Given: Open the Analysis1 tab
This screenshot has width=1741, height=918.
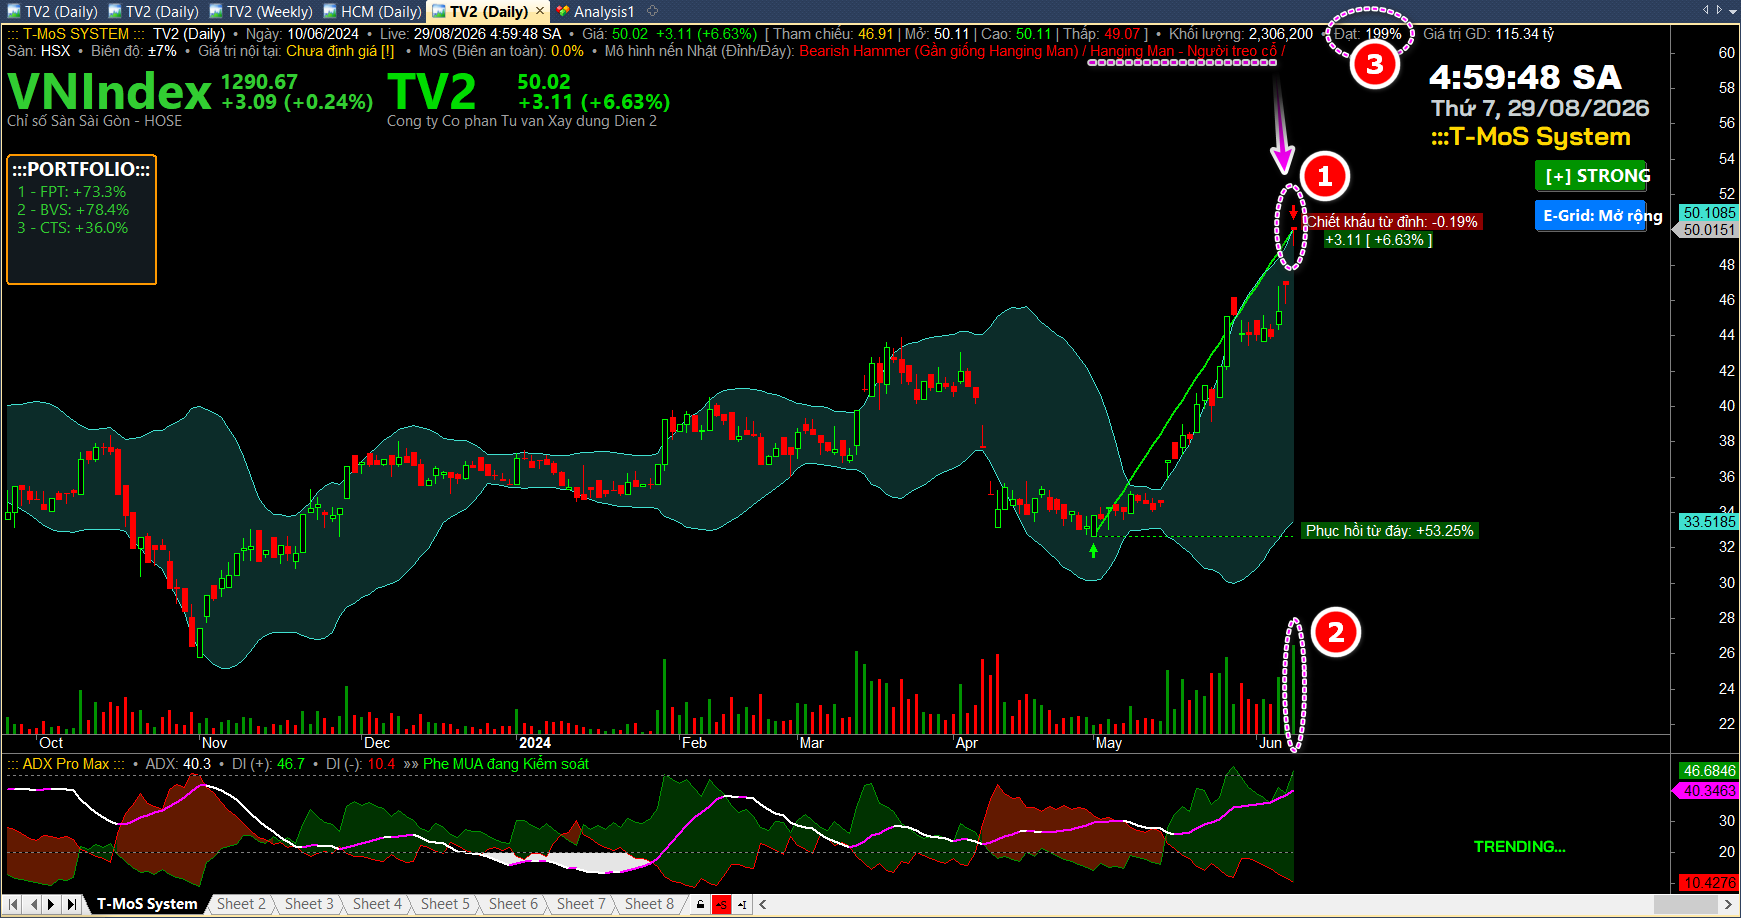Looking at the screenshot, I should (x=596, y=12).
